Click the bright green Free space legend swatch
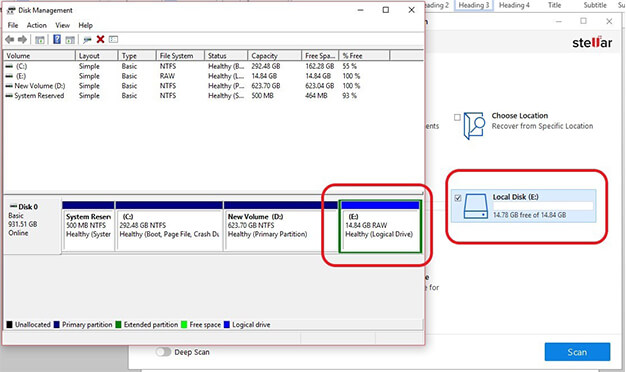Image resolution: width=626 pixels, height=372 pixels. [184, 325]
